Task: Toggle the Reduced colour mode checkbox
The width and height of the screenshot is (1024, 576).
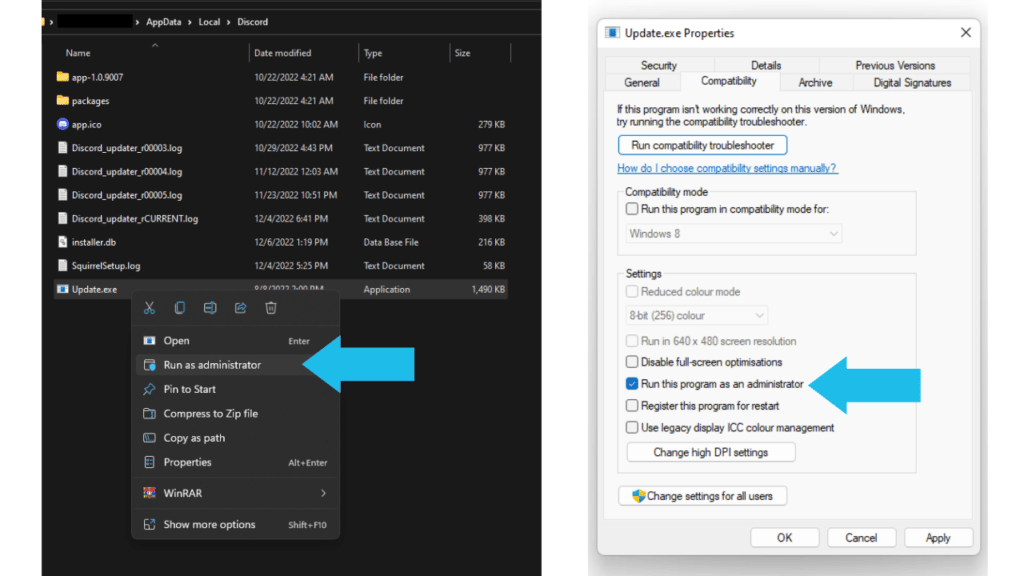Action: point(632,291)
